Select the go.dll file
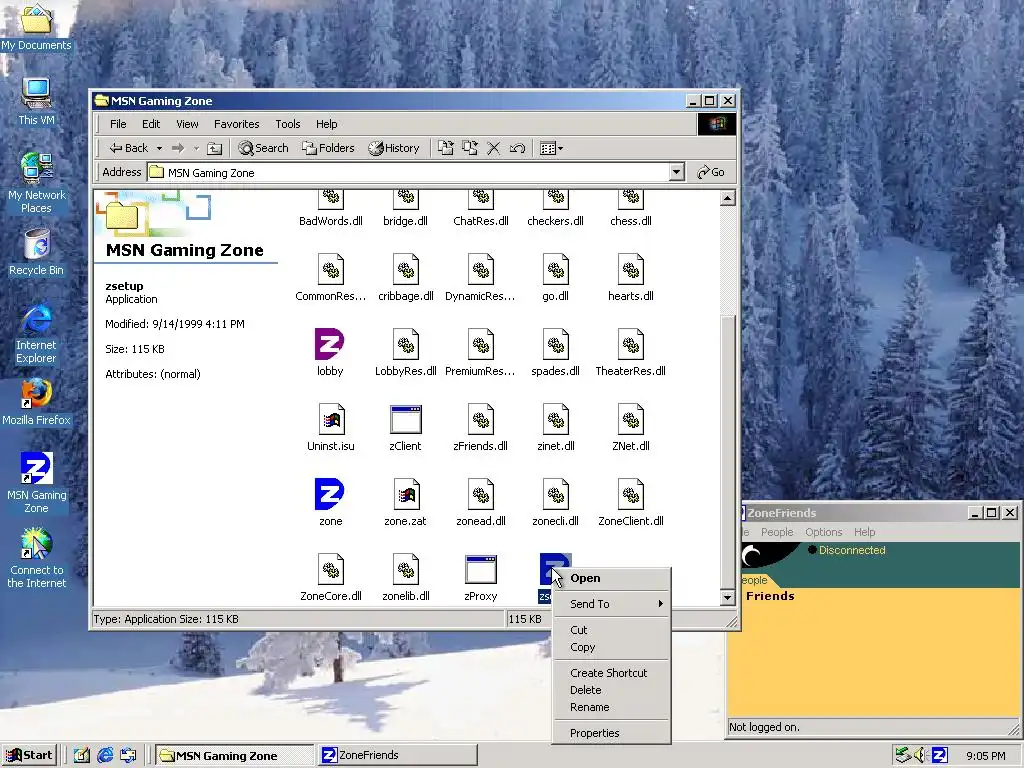Screen dimensions: 1024x768 [556, 277]
